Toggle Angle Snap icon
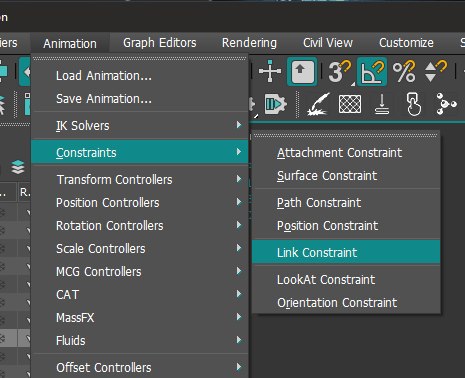This screenshot has width=465, height=378. (372, 71)
